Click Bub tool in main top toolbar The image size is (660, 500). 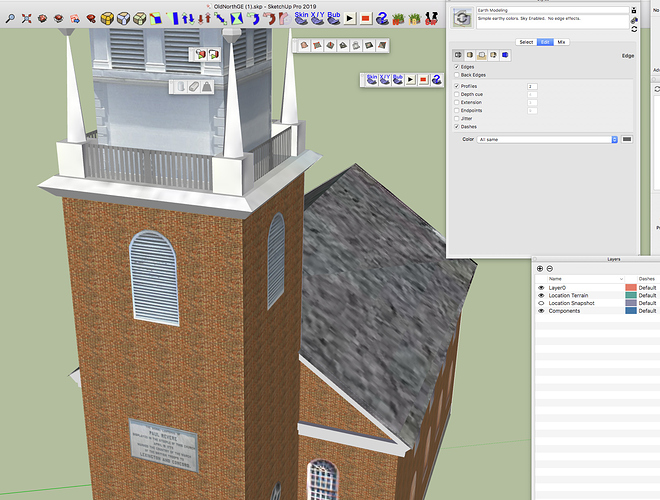coord(334,18)
